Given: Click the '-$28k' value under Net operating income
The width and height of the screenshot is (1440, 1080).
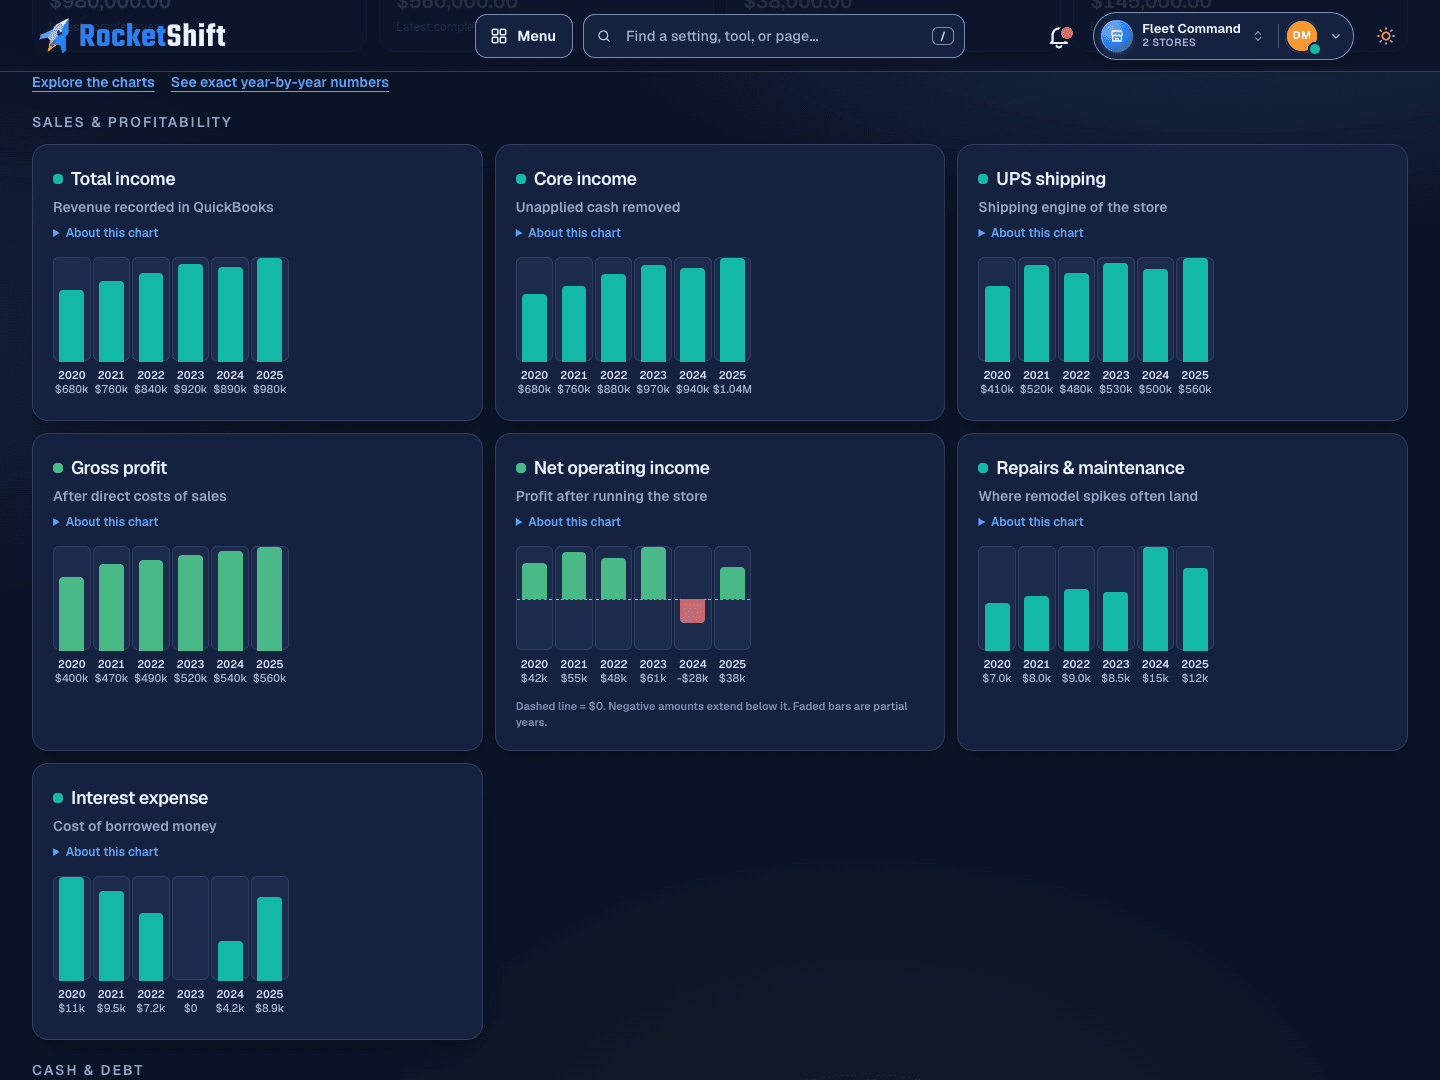Looking at the screenshot, I should pos(693,679).
